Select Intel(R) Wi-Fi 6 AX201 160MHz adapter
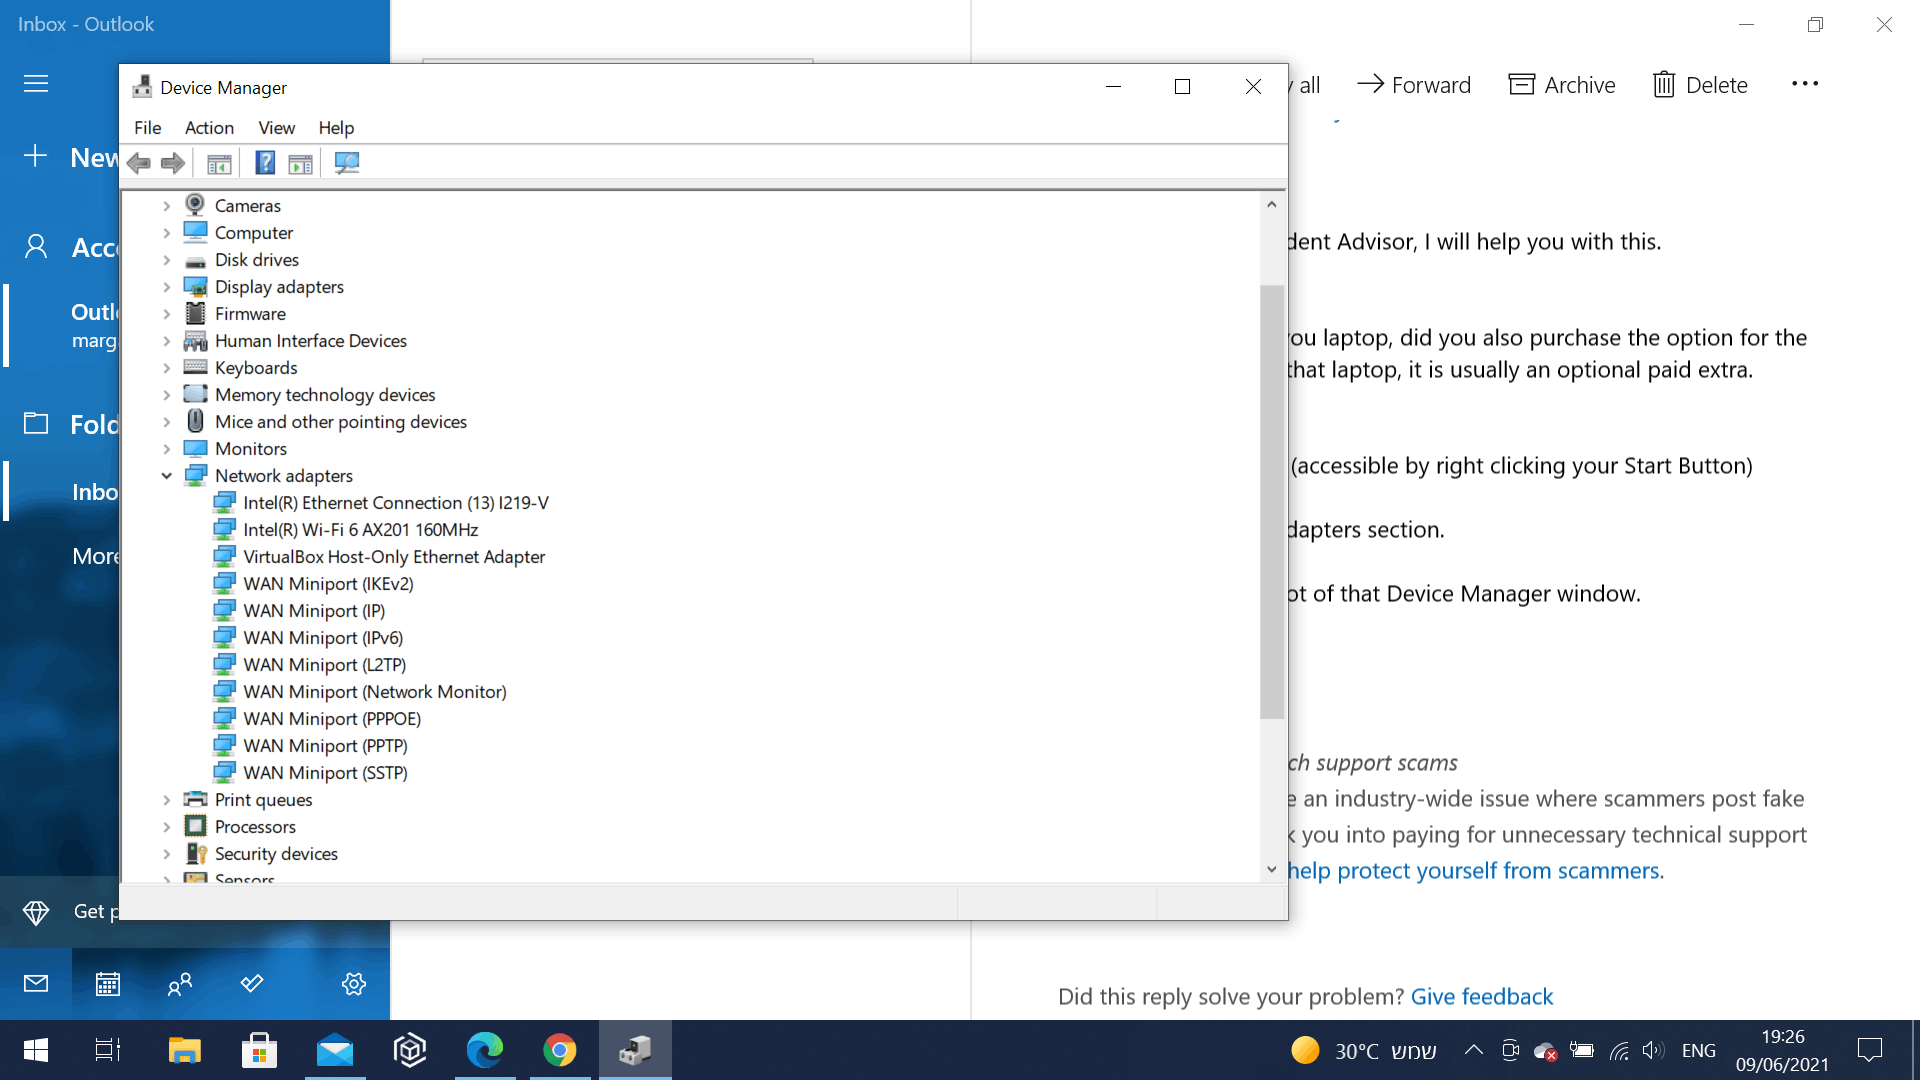 pos(360,530)
